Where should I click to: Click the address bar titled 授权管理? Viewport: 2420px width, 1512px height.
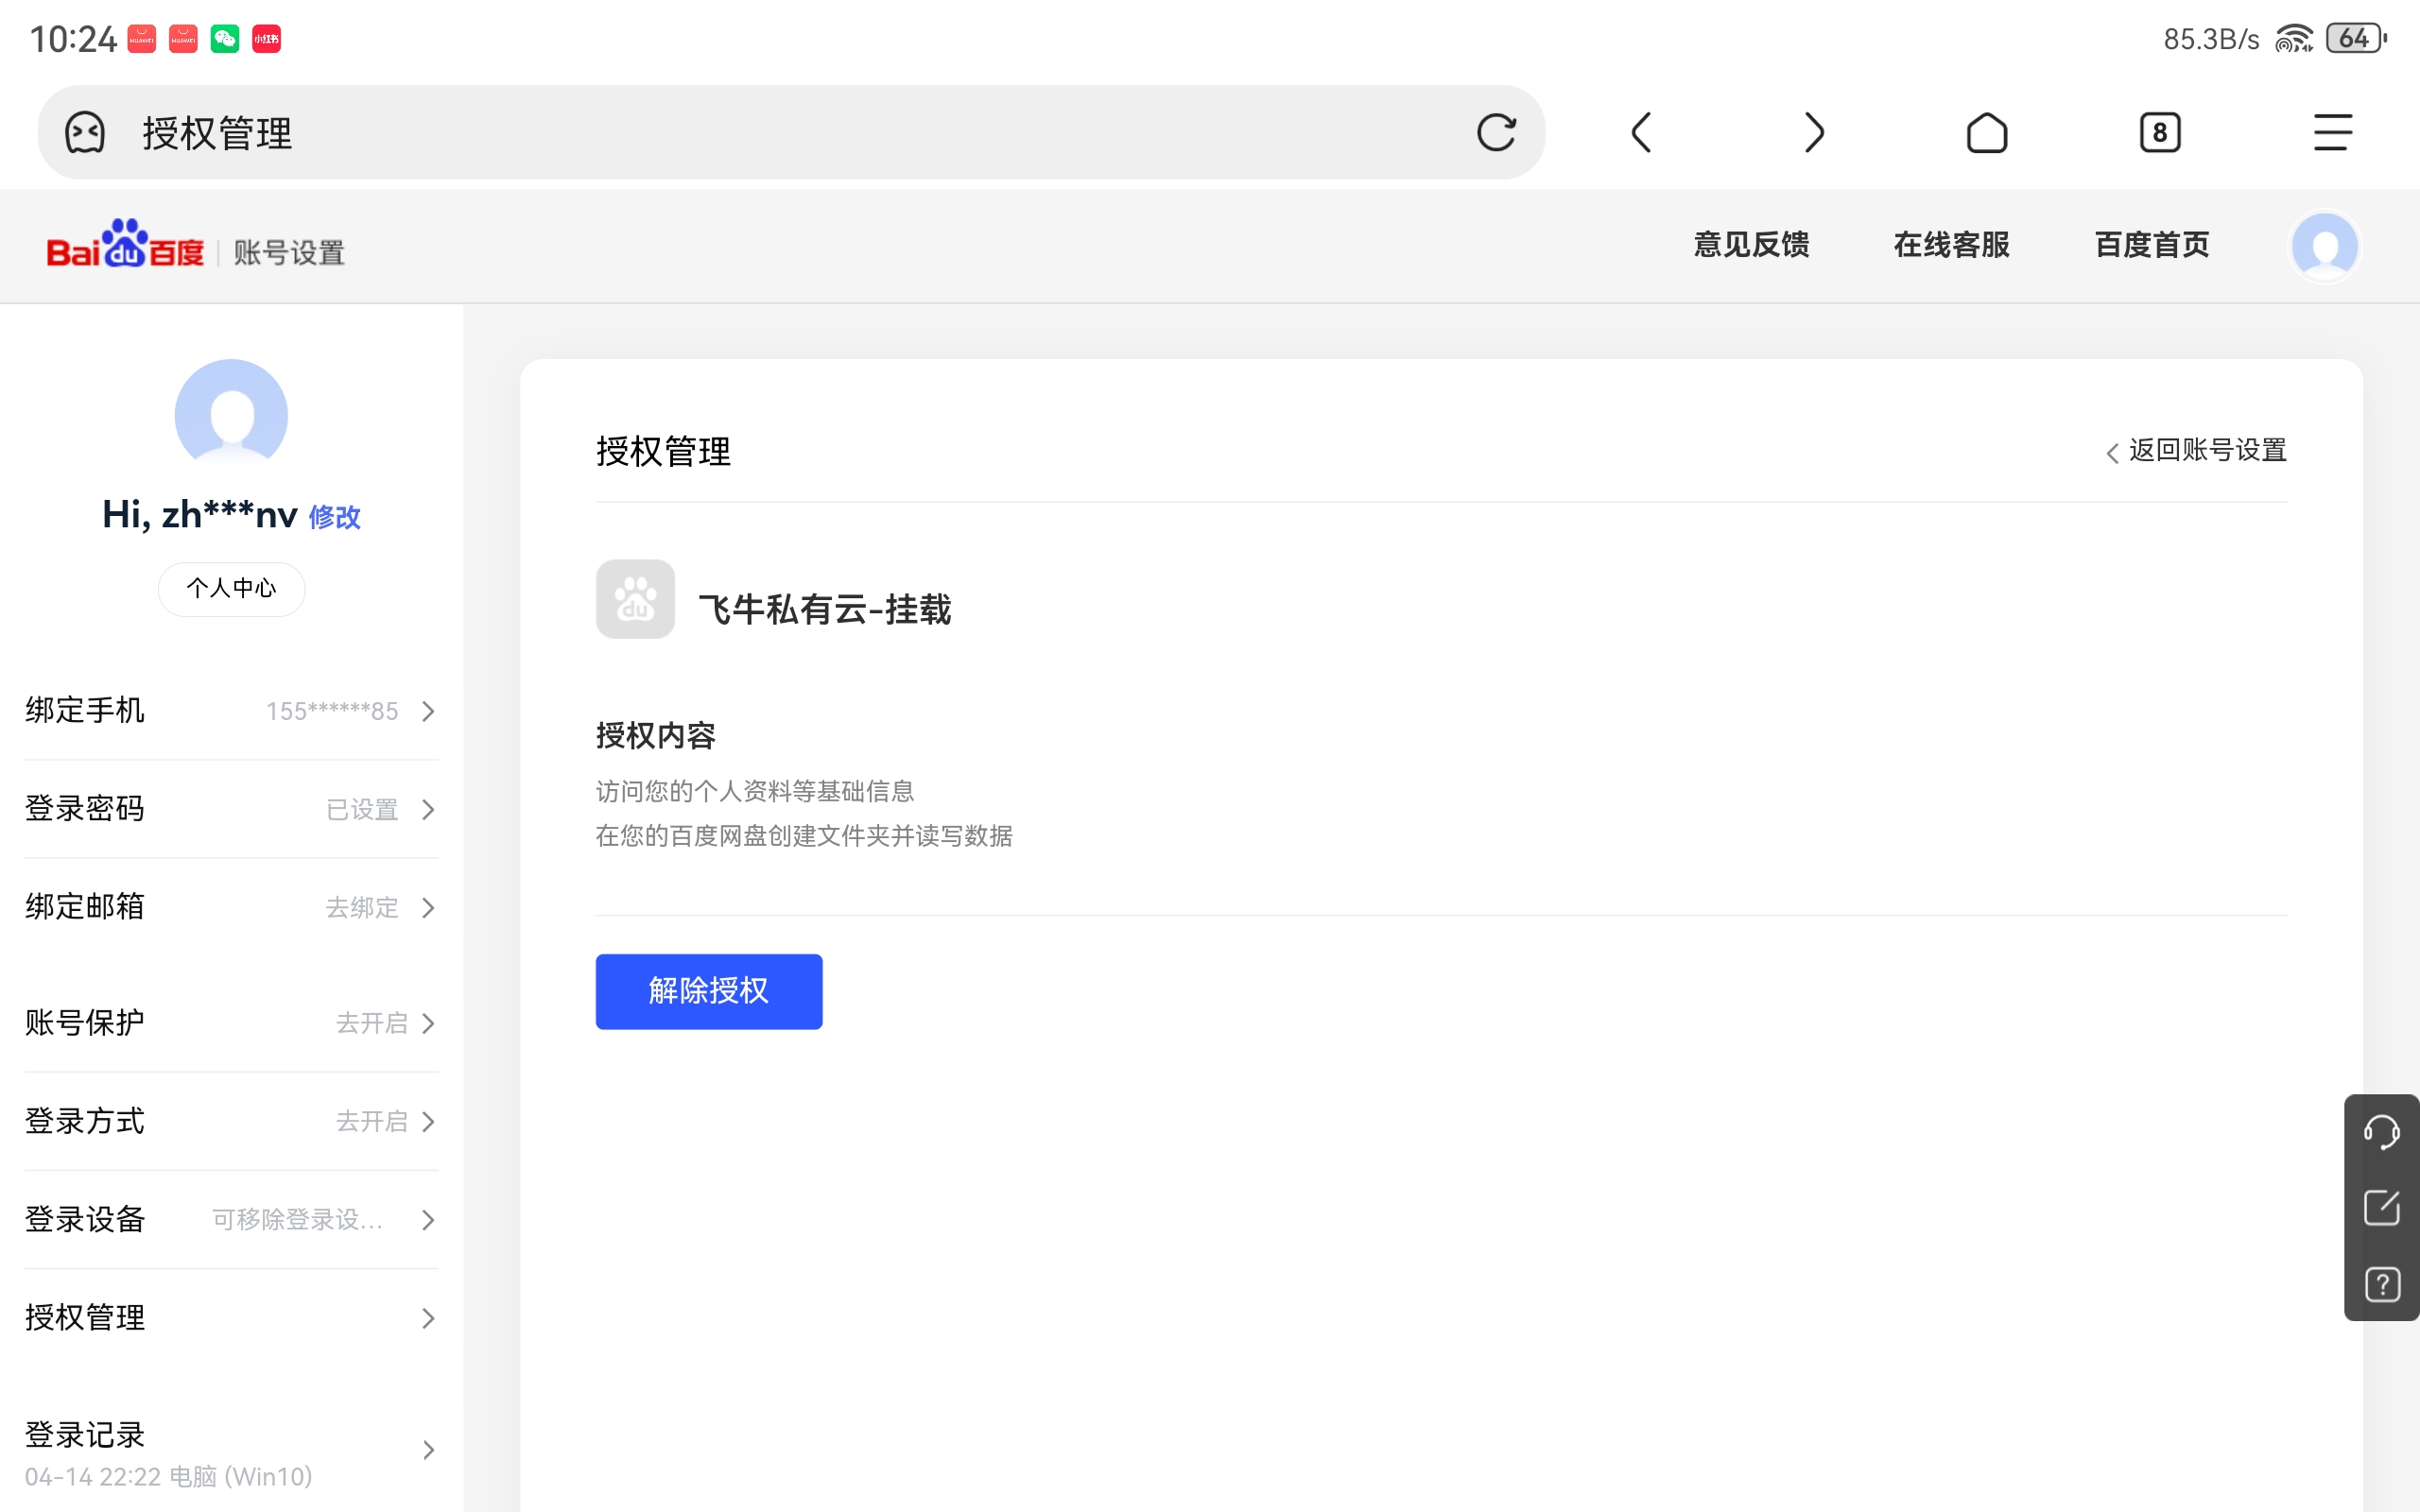pyautogui.click(x=790, y=132)
